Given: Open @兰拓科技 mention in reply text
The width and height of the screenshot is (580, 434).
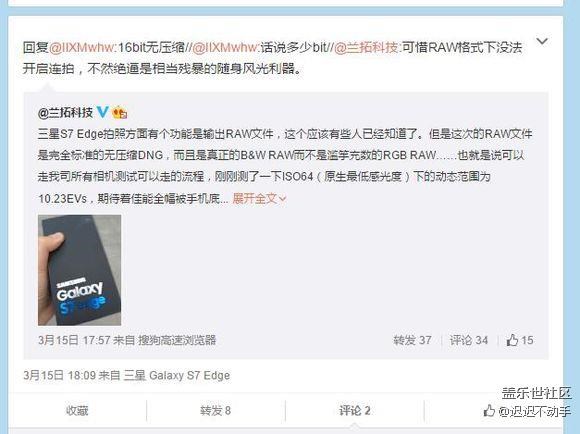Looking at the screenshot, I should [x=366, y=47].
